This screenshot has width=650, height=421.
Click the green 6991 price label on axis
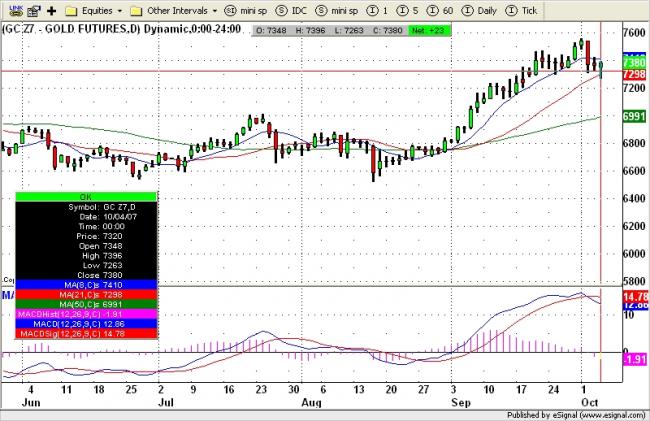(634, 116)
